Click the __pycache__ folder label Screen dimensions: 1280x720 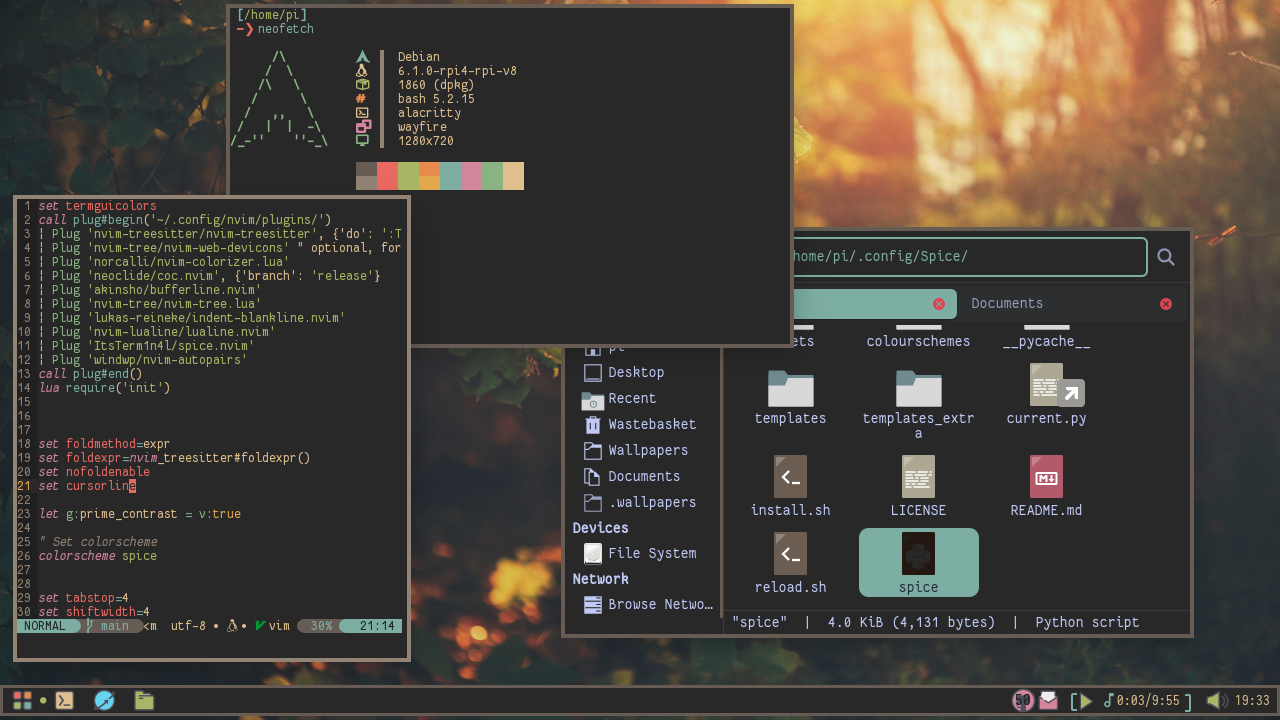(x=1046, y=341)
